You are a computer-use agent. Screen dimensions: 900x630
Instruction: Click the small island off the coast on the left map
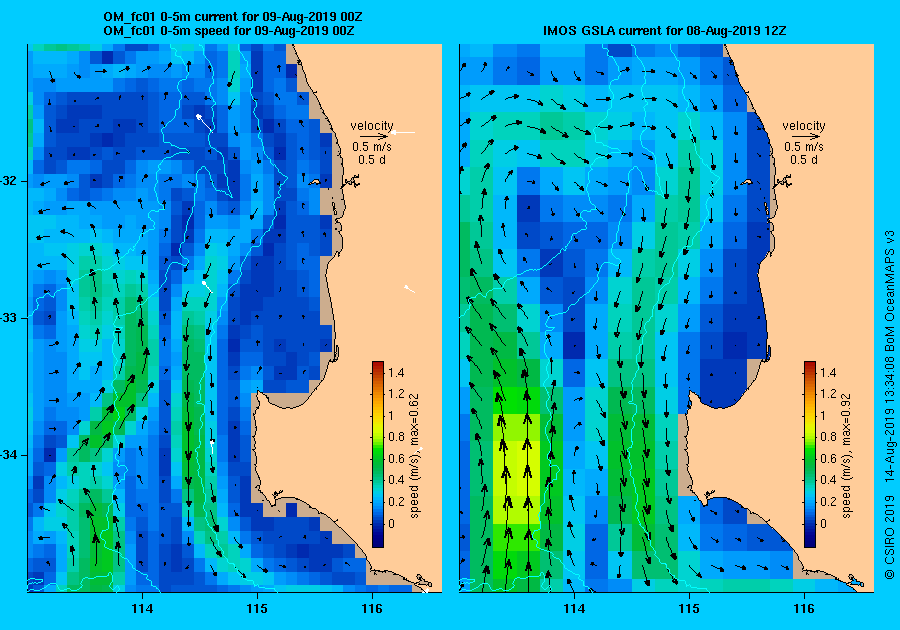315,182
